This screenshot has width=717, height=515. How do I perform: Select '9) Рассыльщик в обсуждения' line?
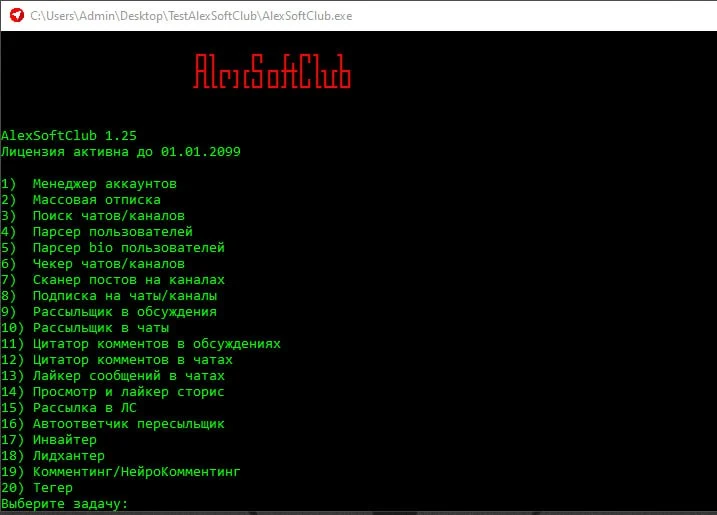pyautogui.click(x=109, y=312)
